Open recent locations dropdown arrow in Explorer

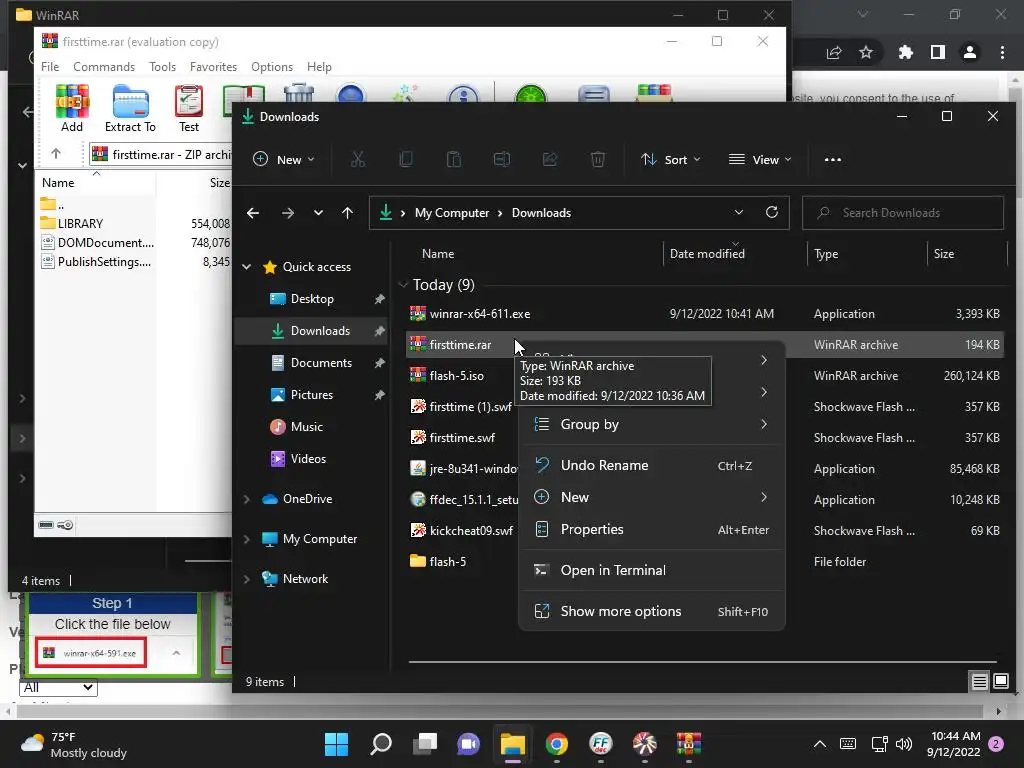pyautogui.click(x=318, y=213)
